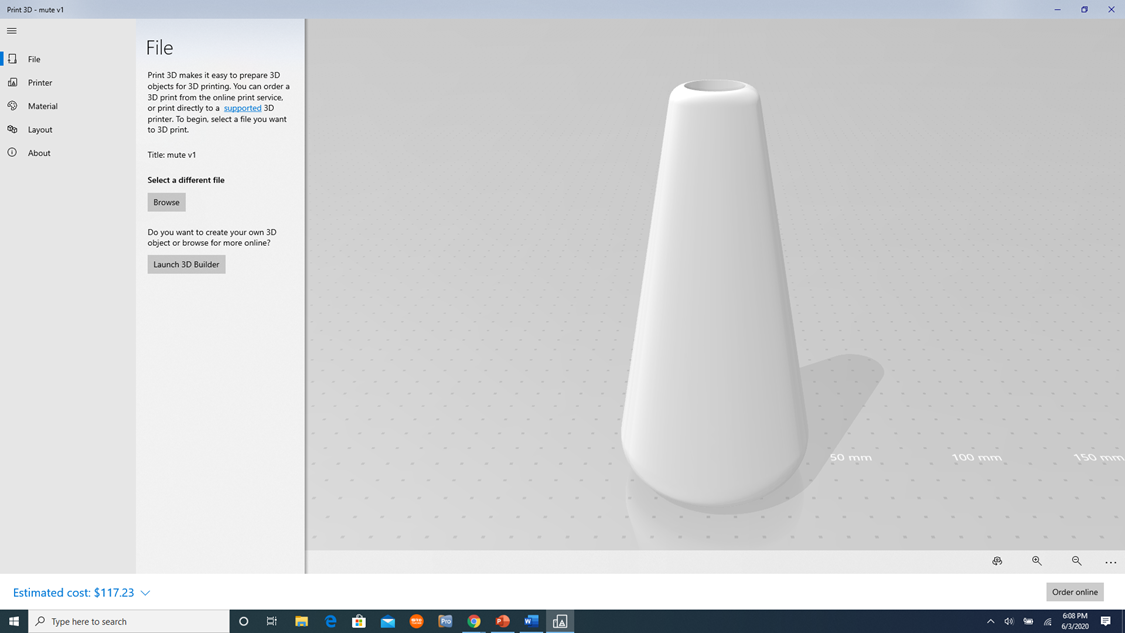Open the supported printers link

pyautogui.click(x=242, y=107)
